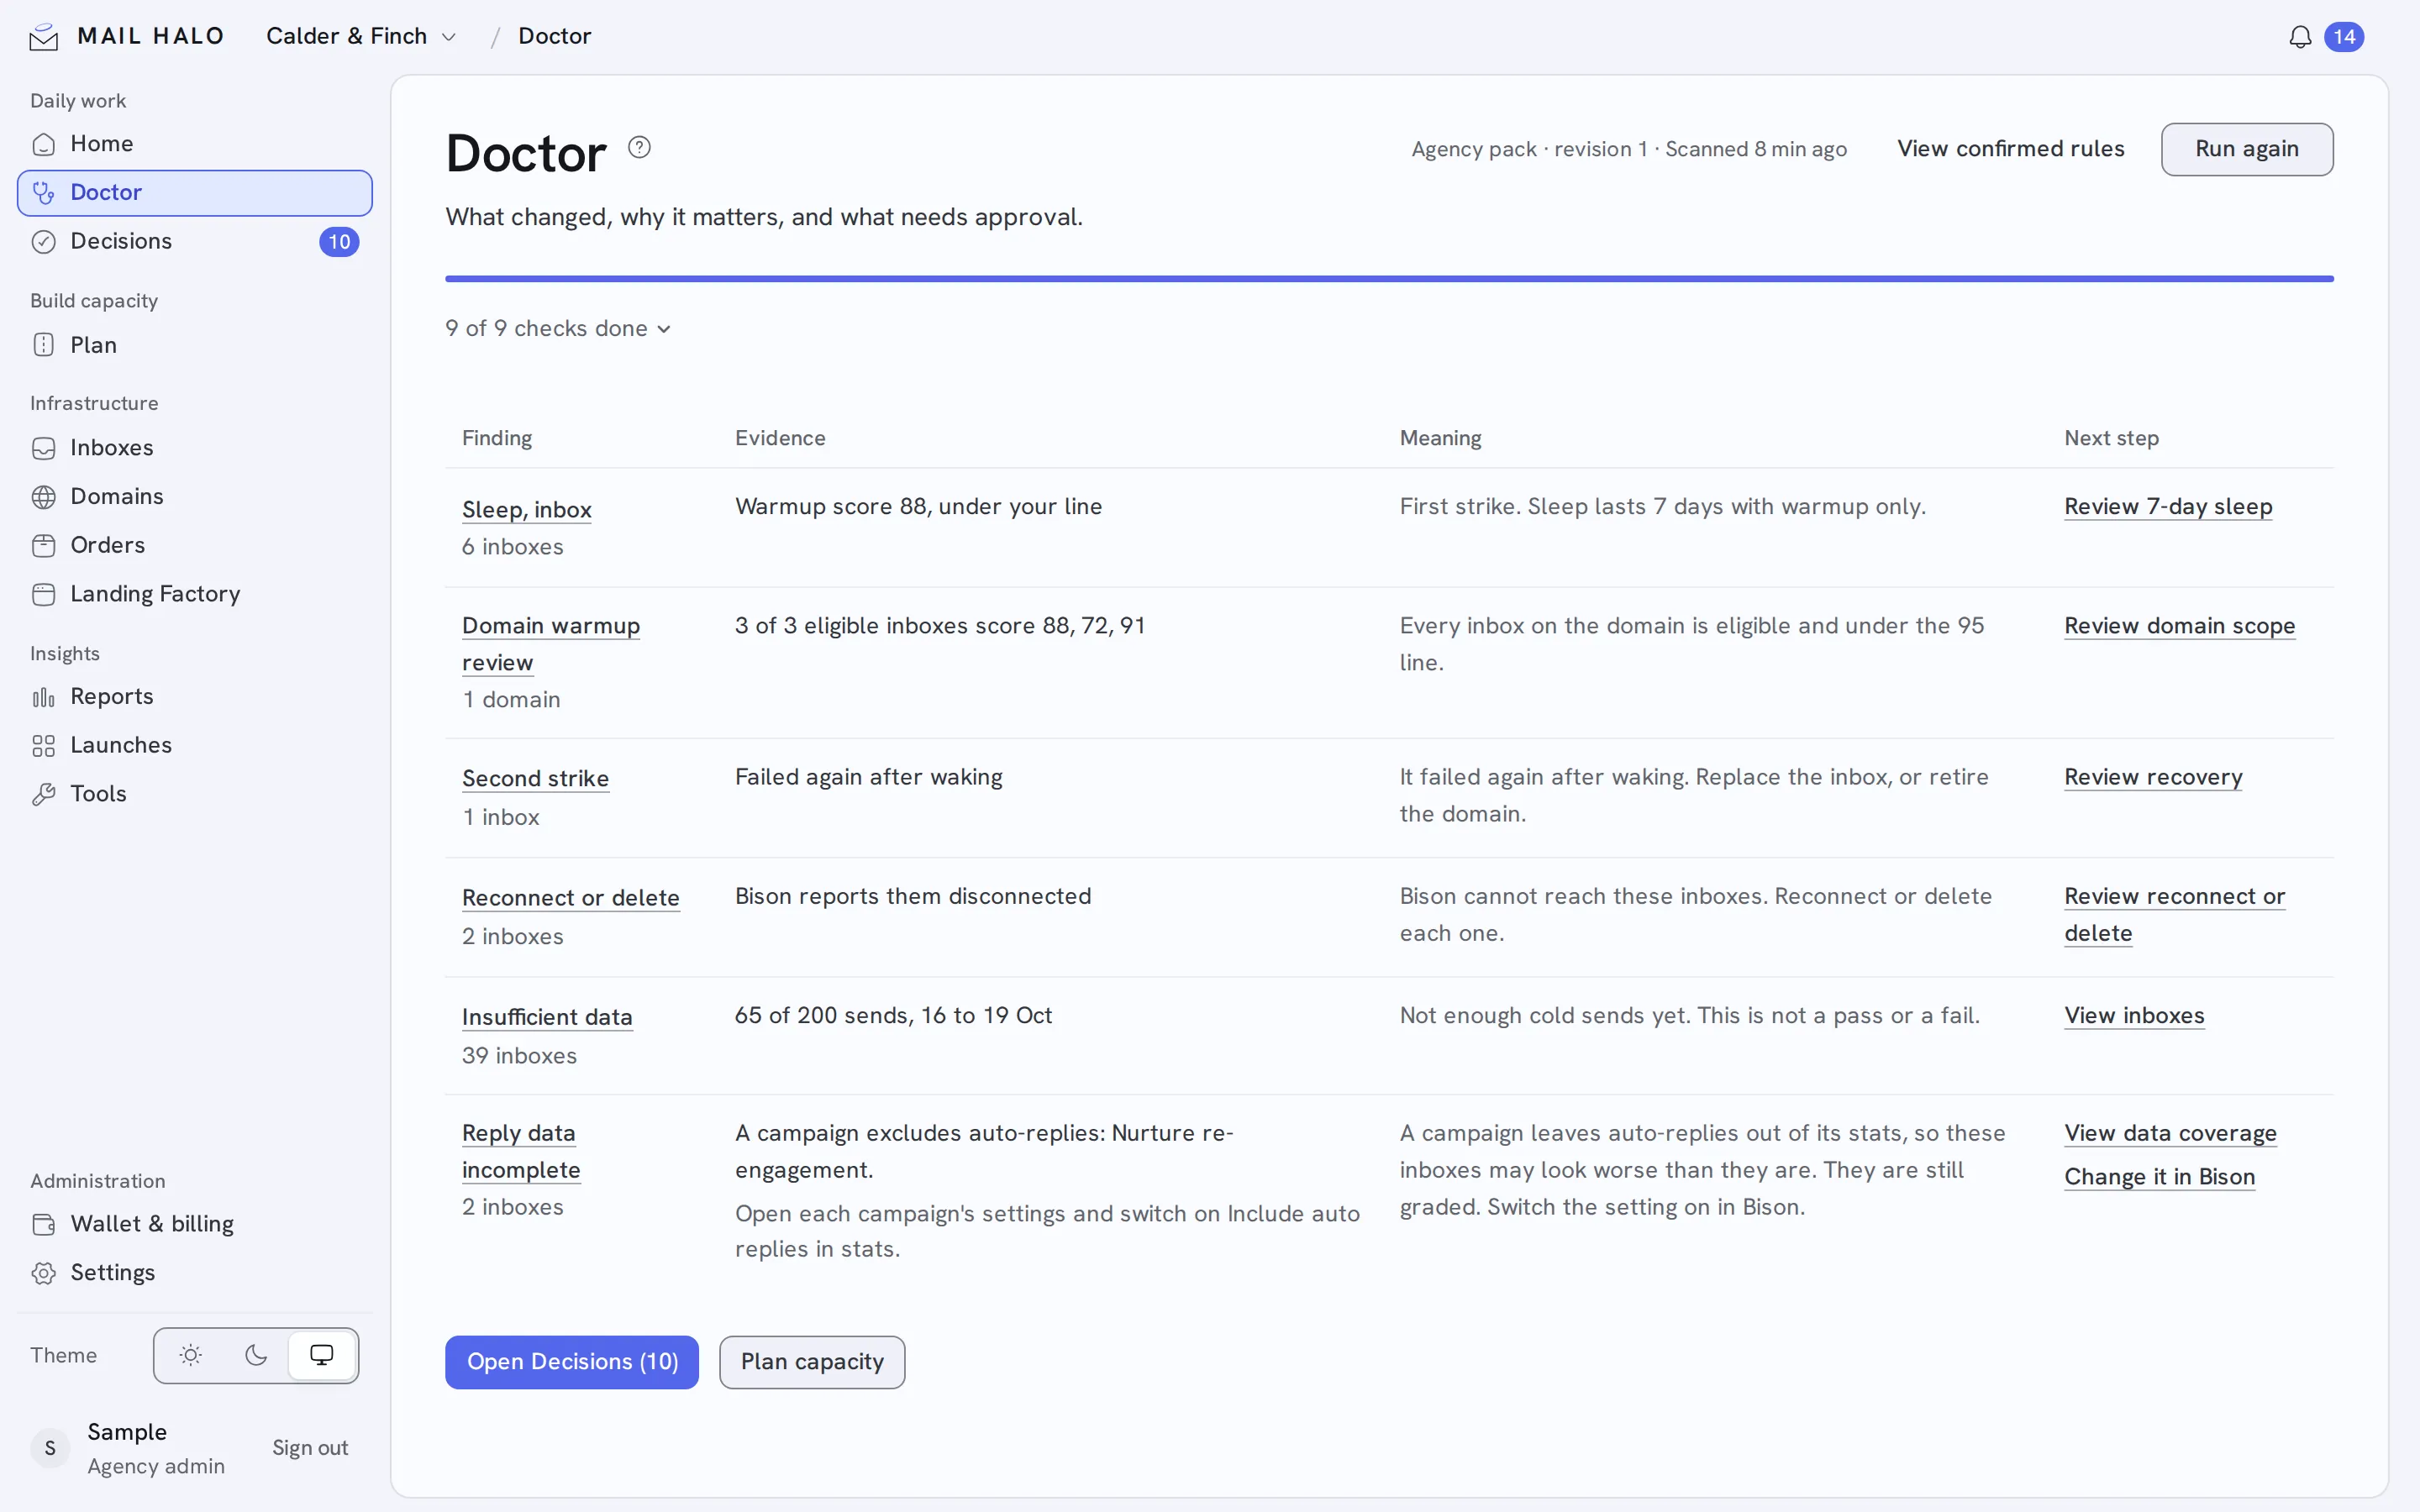Switch theme to dark mode
The image size is (2420, 1512).
pyautogui.click(x=256, y=1355)
